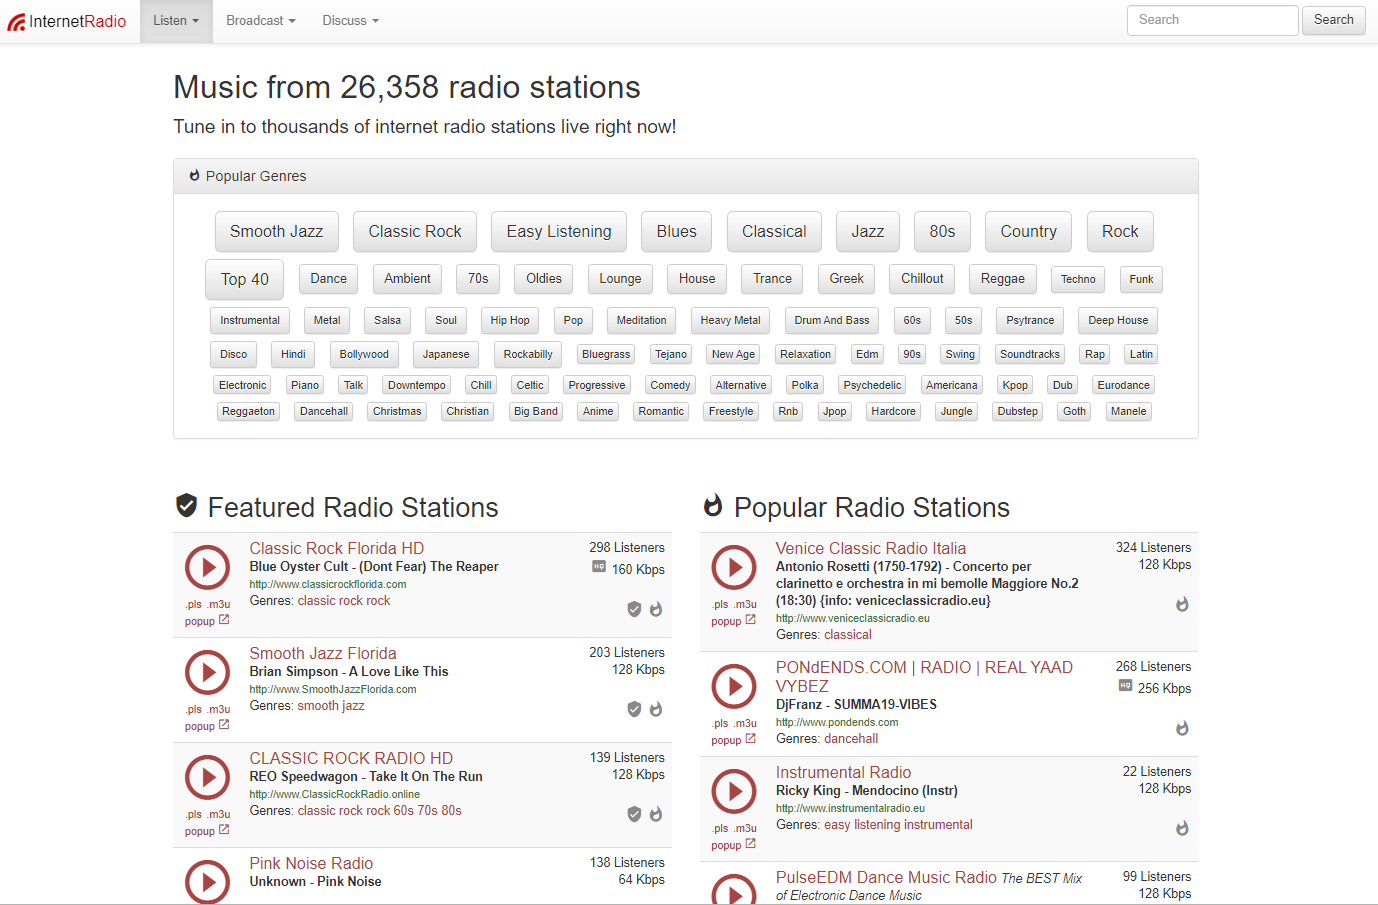Play Instrumental Radio station
This screenshot has height=905, width=1378.
click(734, 792)
